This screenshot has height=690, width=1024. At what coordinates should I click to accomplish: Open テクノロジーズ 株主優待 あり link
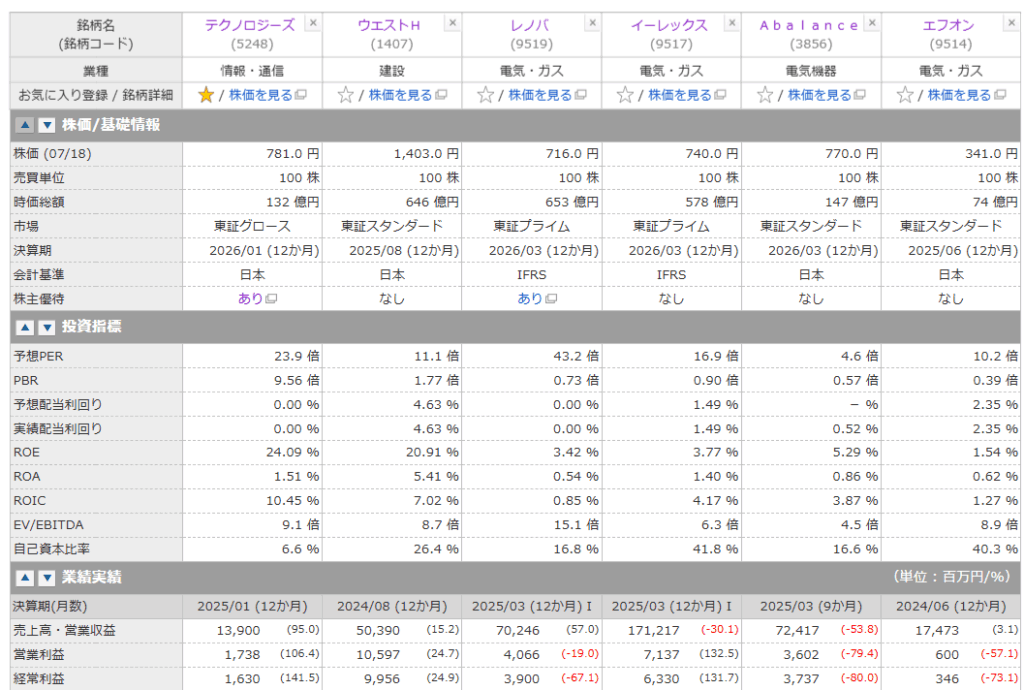pyautogui.click(x=251, y=298)
